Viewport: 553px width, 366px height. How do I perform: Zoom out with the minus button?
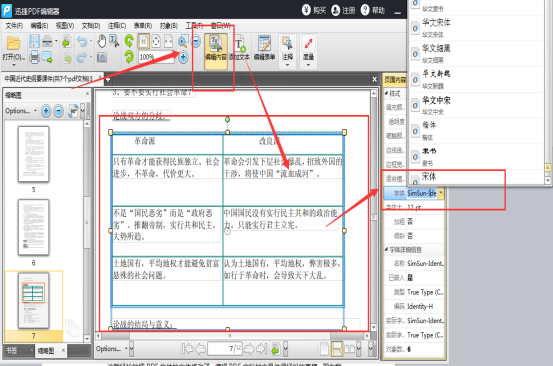tap(195, 41)
